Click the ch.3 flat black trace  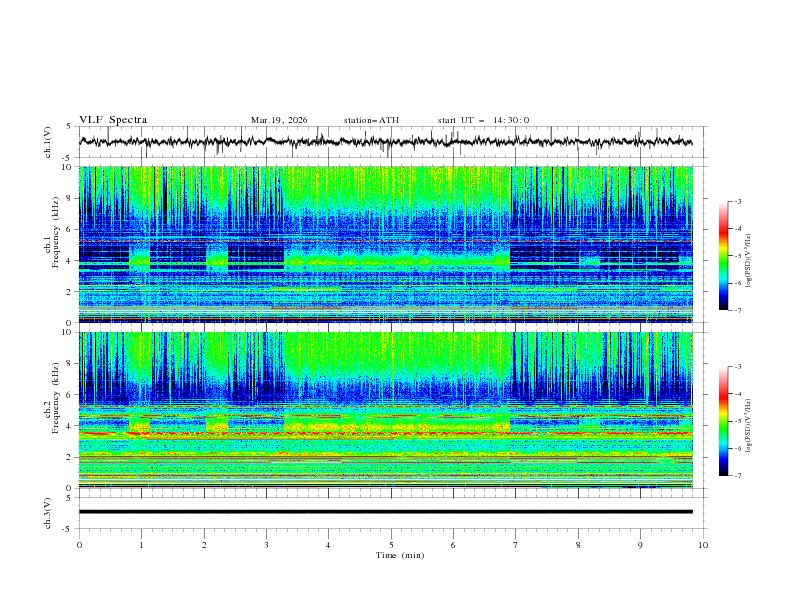386,512
